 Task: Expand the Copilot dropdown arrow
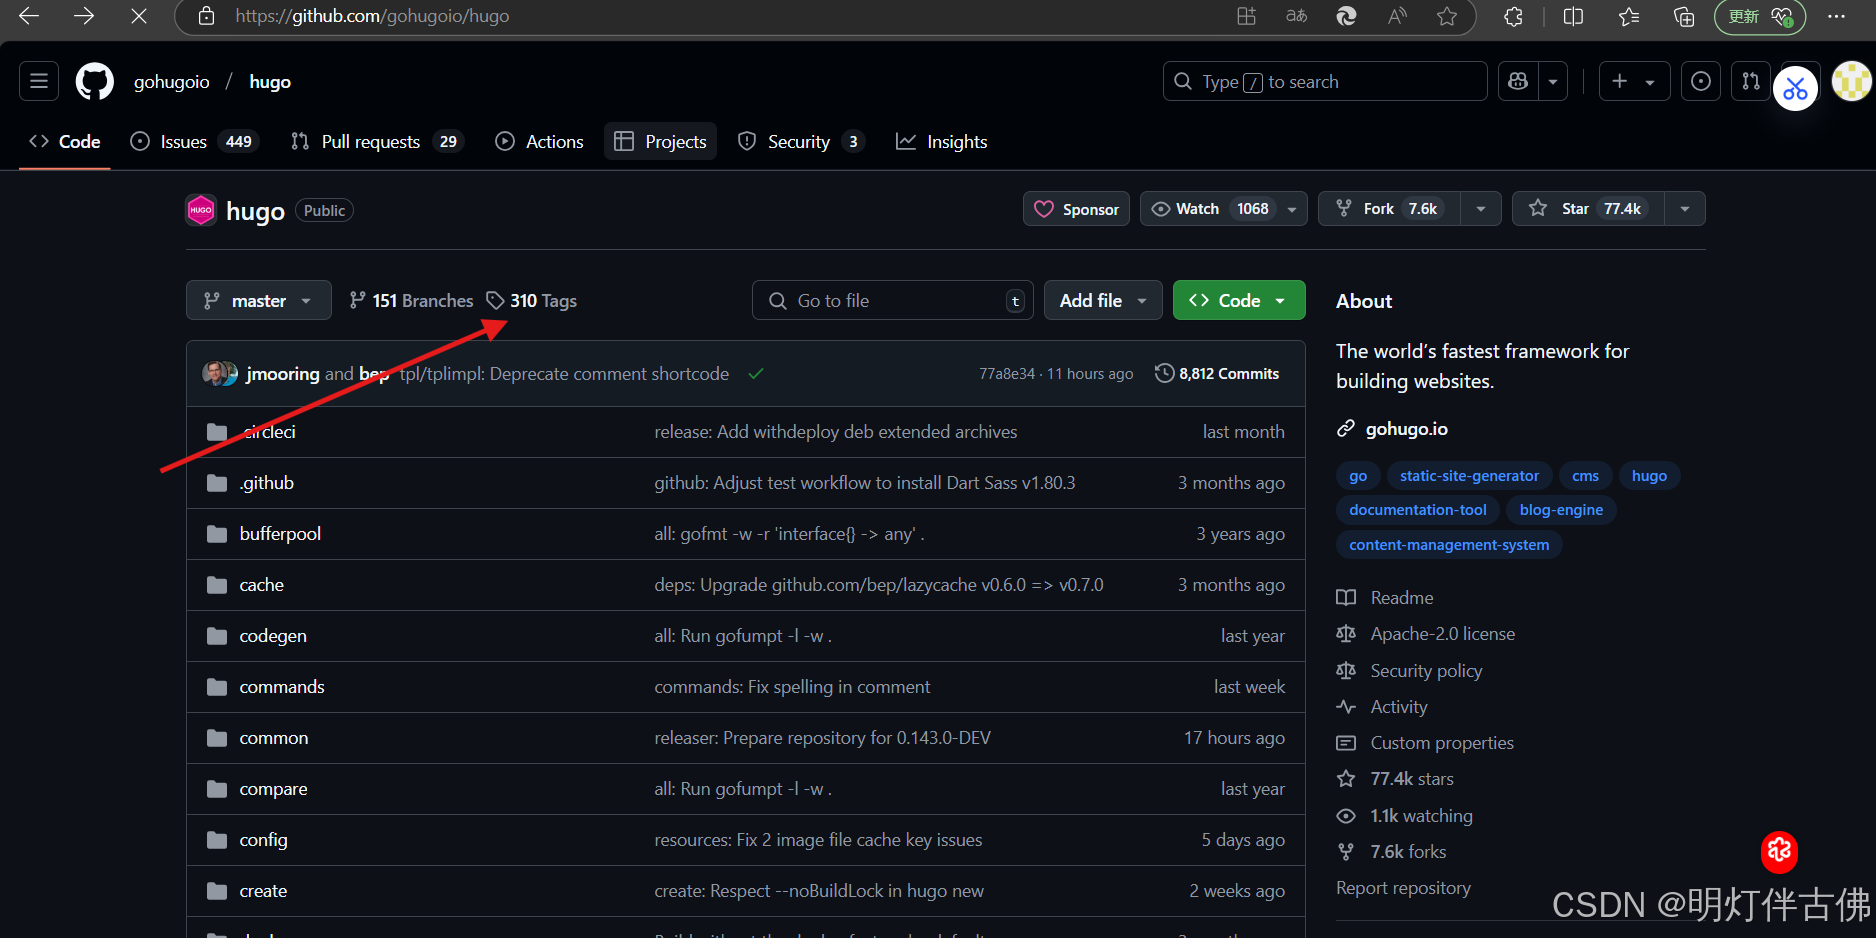(1553, 81)
